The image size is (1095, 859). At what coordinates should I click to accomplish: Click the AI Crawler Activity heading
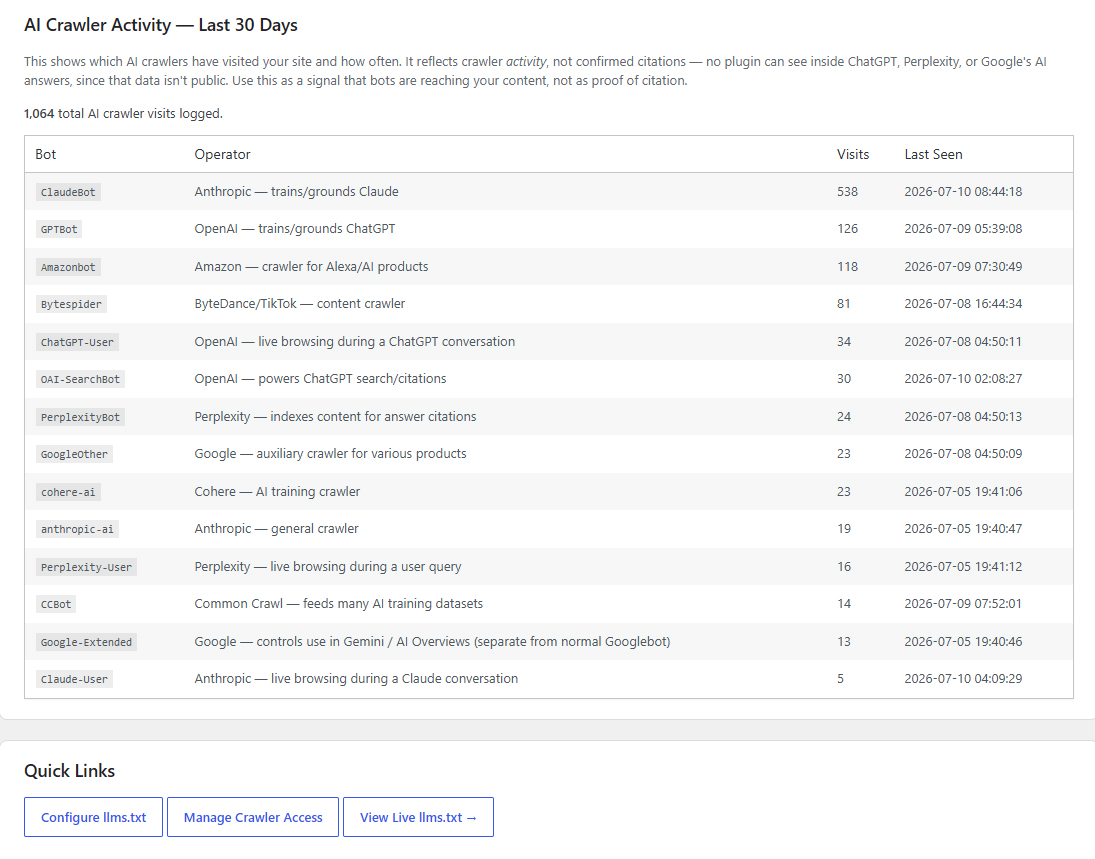(161, 25)
